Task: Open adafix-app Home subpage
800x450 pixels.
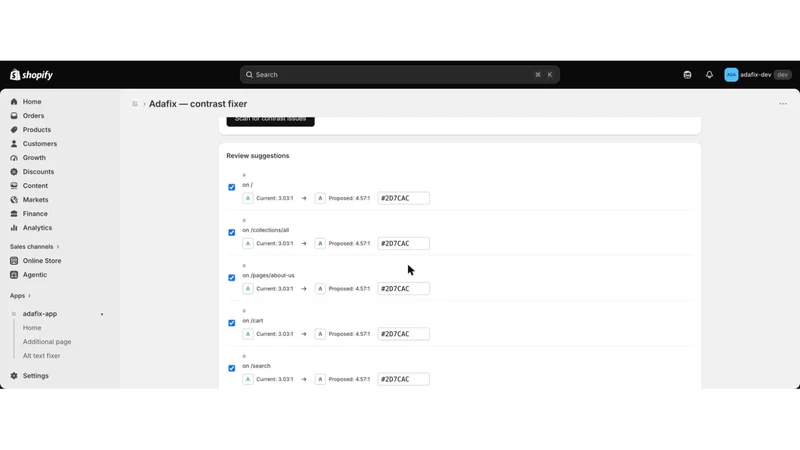Action: [x=32, y=328]
